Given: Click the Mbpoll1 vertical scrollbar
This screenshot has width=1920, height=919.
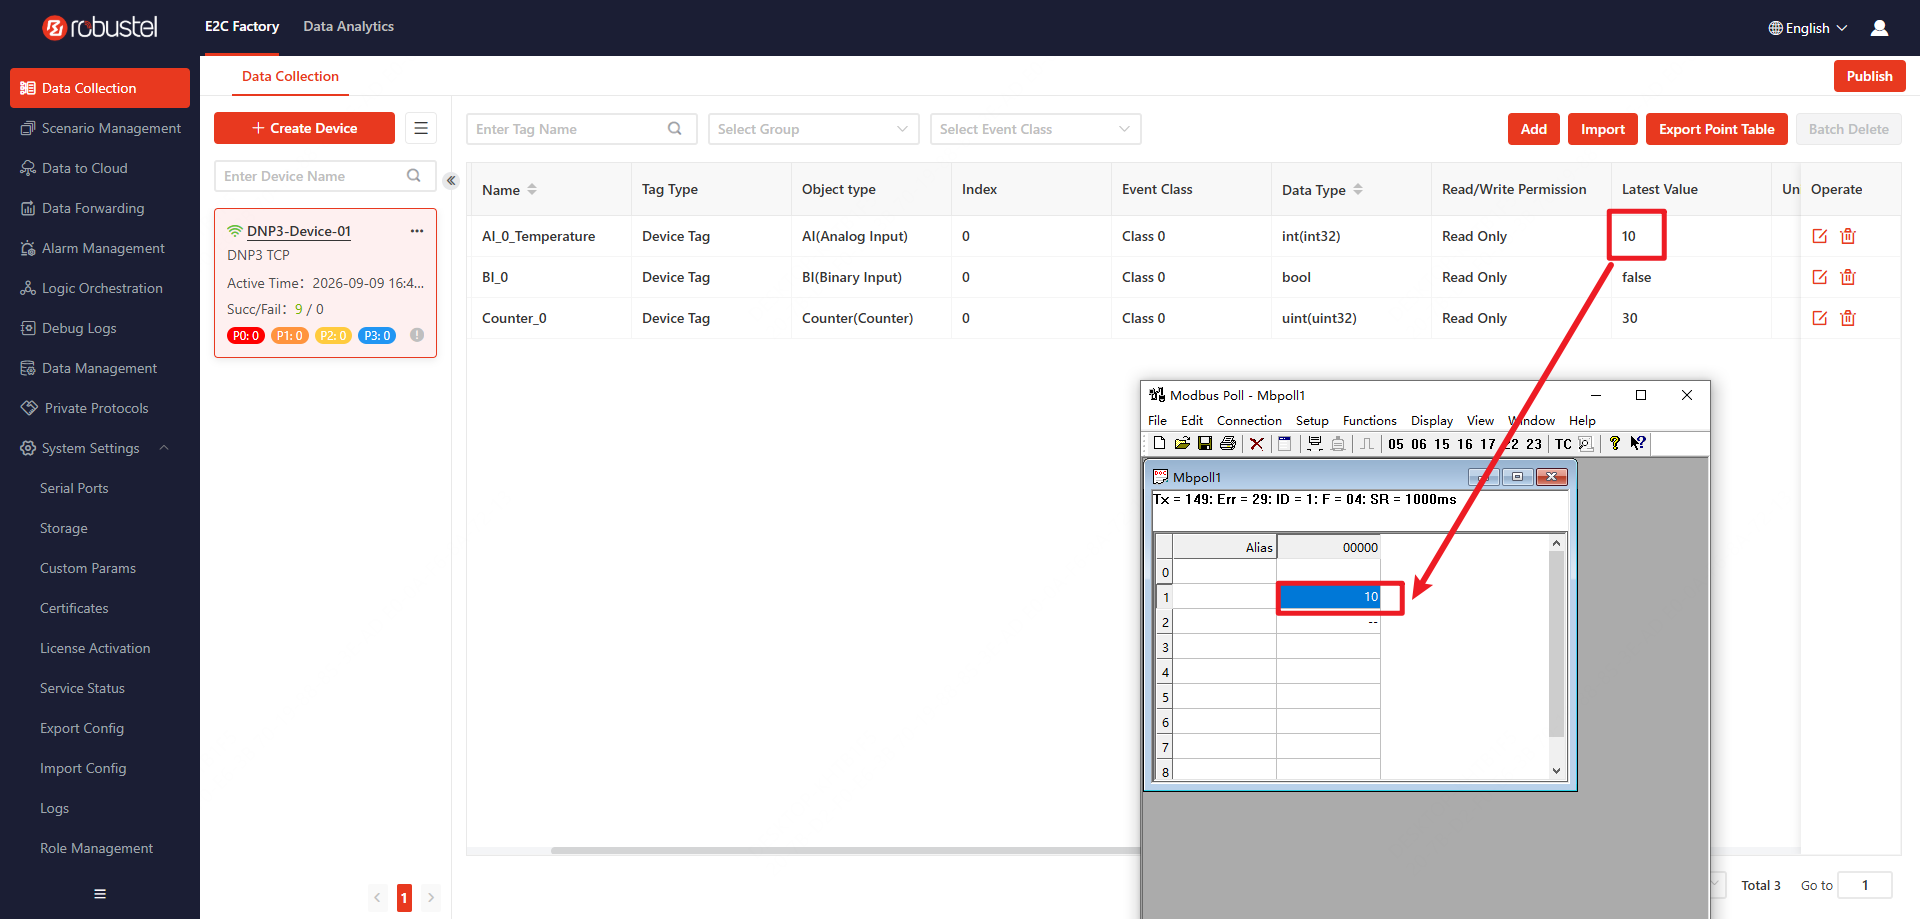Looking at the screenshot, I should pos(1556,656).
